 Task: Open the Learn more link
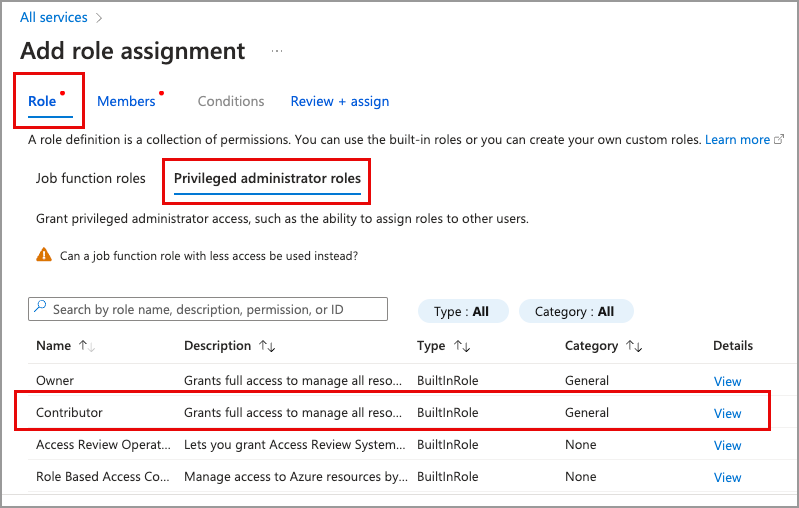point(737,140)
